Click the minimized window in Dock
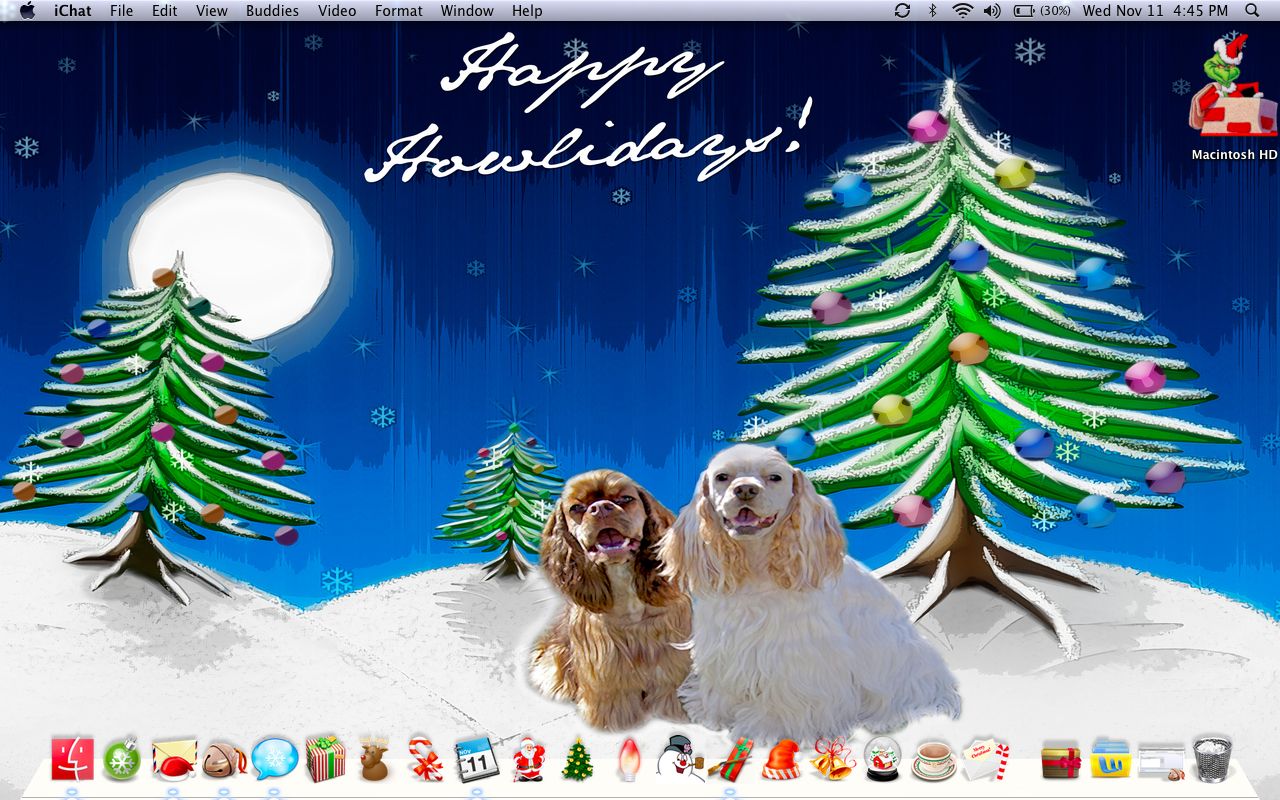 (1160, 762)
